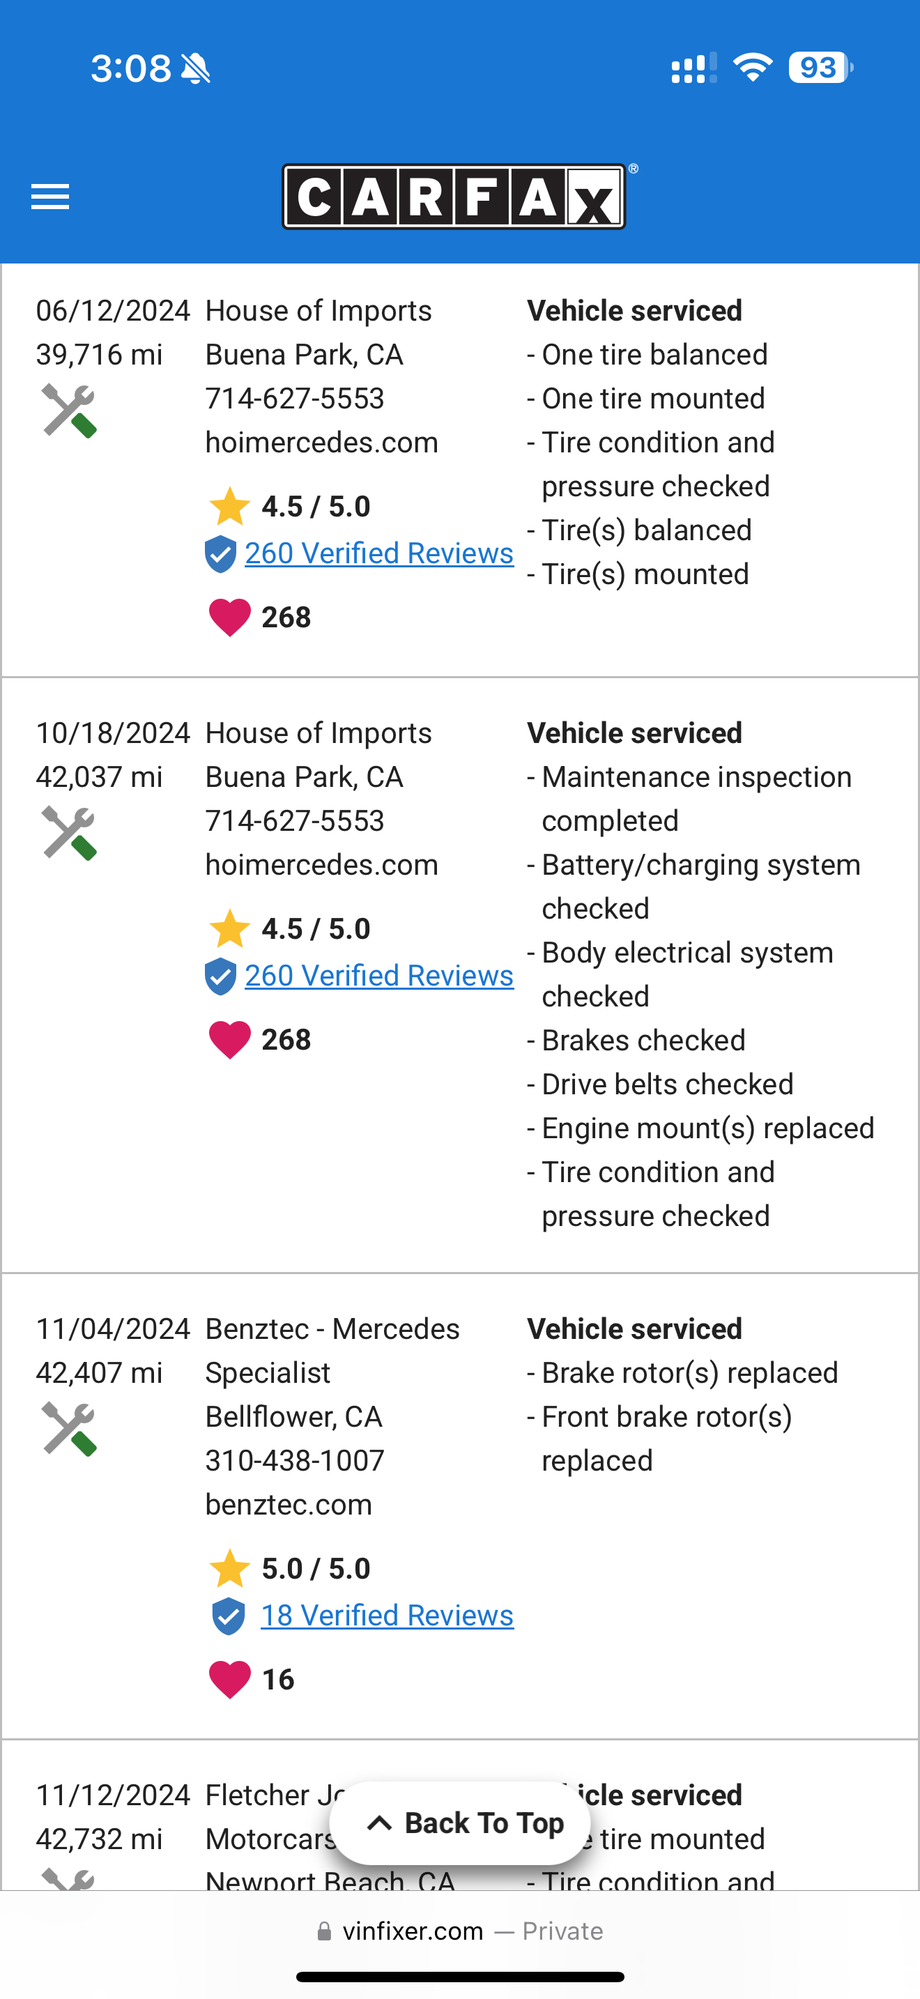
Task: Tap the Back To Top chevron arrow
Action: click(x=379, y=1823)
